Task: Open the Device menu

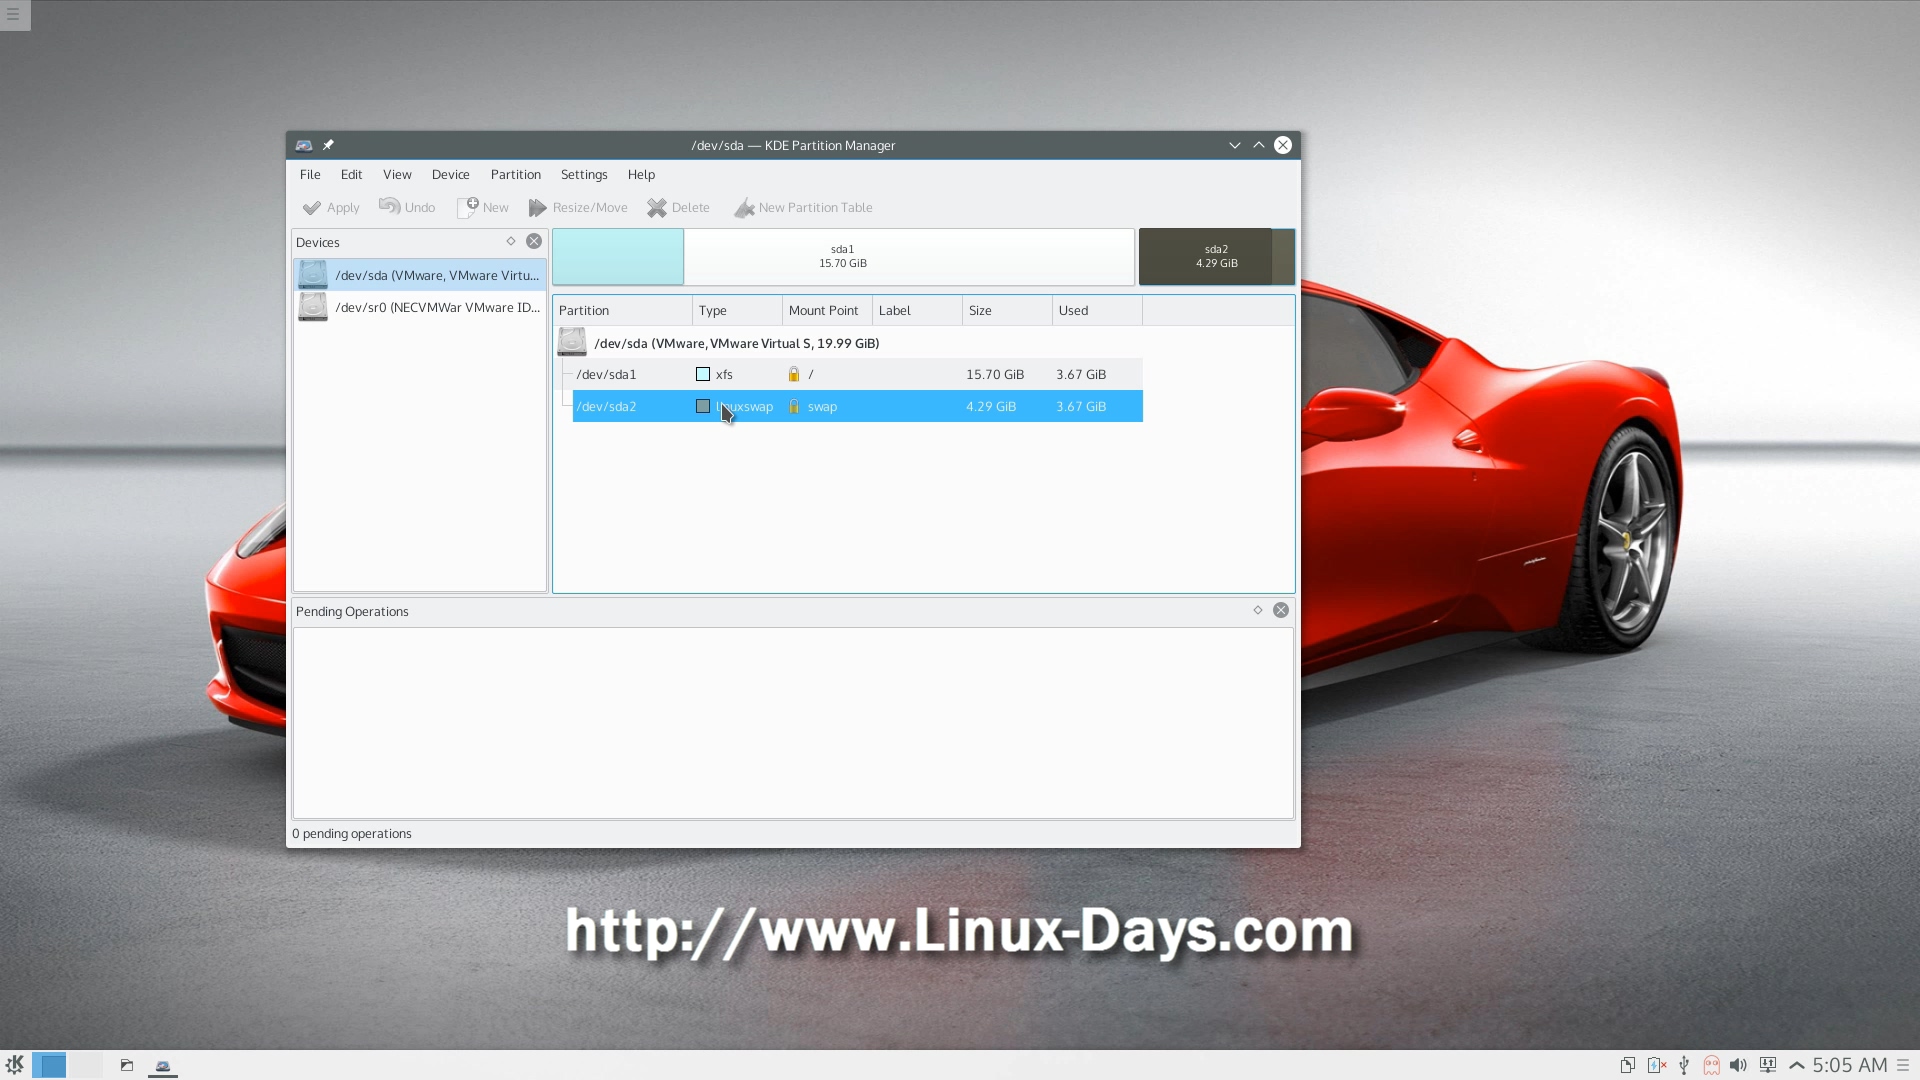Action: point(450,174)
